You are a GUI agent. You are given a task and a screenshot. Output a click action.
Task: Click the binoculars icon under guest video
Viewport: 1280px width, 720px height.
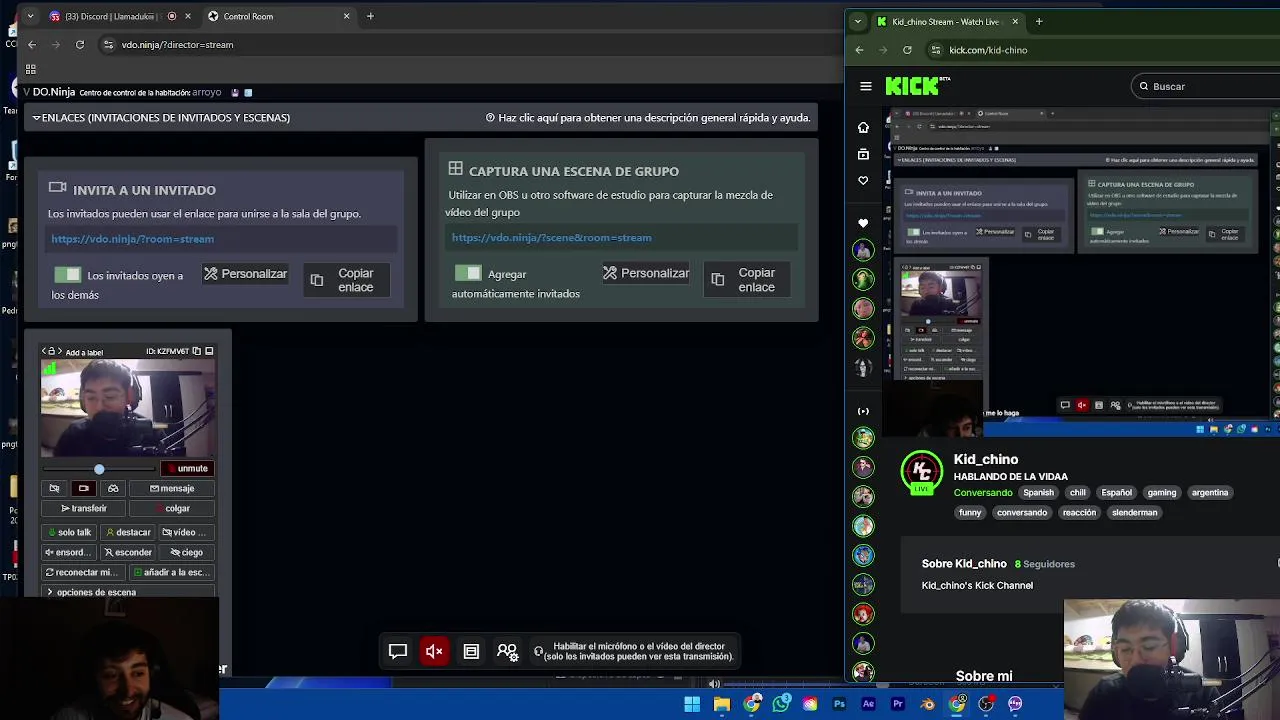[x=113, y=488]
